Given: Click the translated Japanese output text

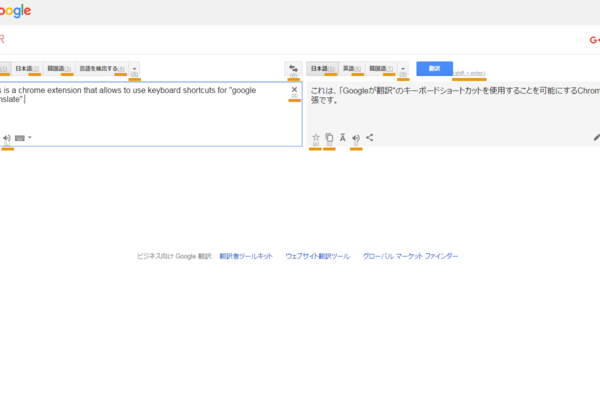Looking at the screenshot, I should 455,95.
